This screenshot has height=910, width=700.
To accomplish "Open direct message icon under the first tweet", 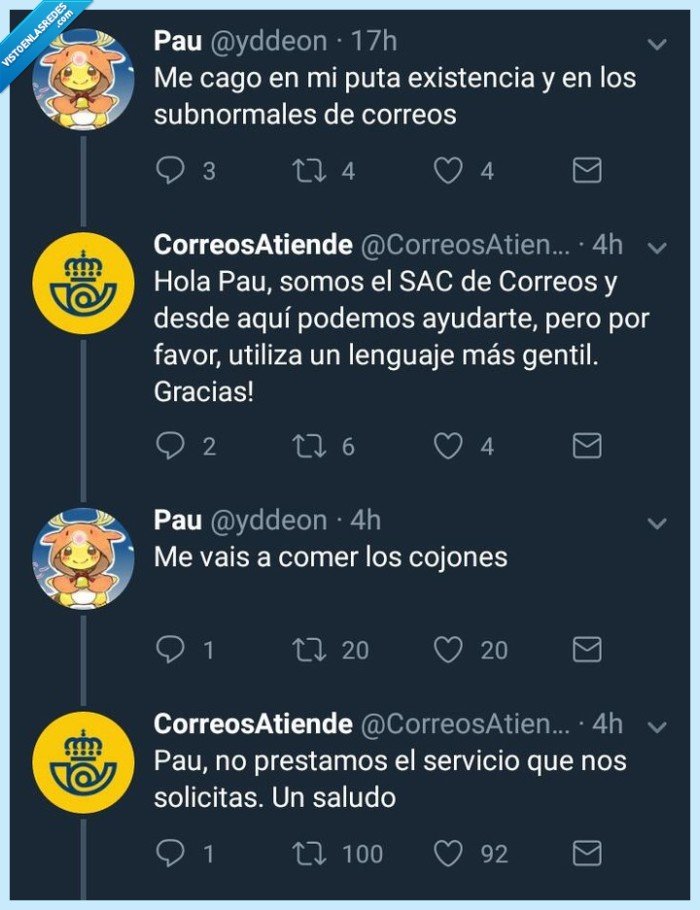I will coord(588,170).
